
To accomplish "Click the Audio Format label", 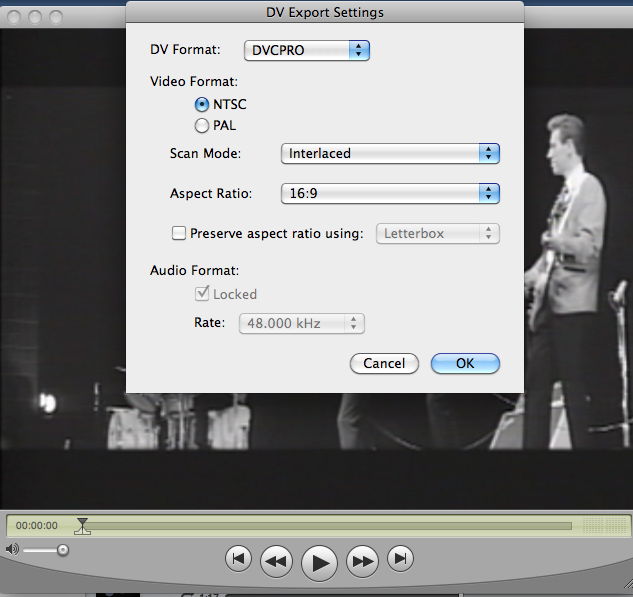I will pyautogui.click(x=195, y=270).
